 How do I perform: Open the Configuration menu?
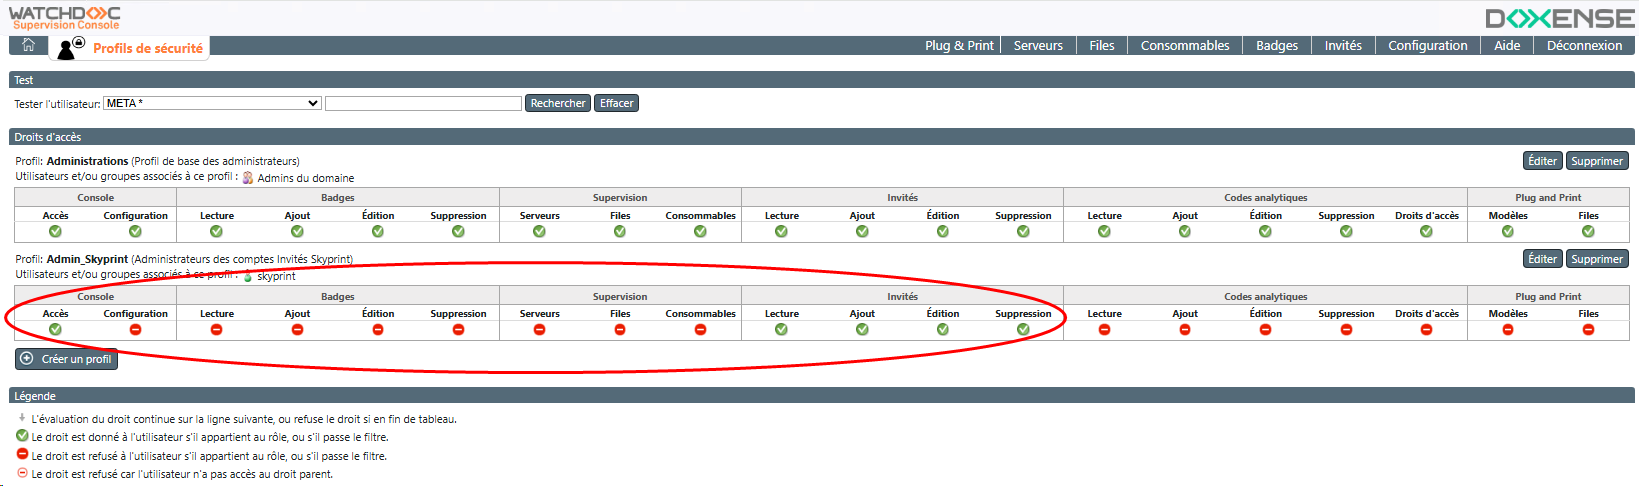(x=1427, y=46)
